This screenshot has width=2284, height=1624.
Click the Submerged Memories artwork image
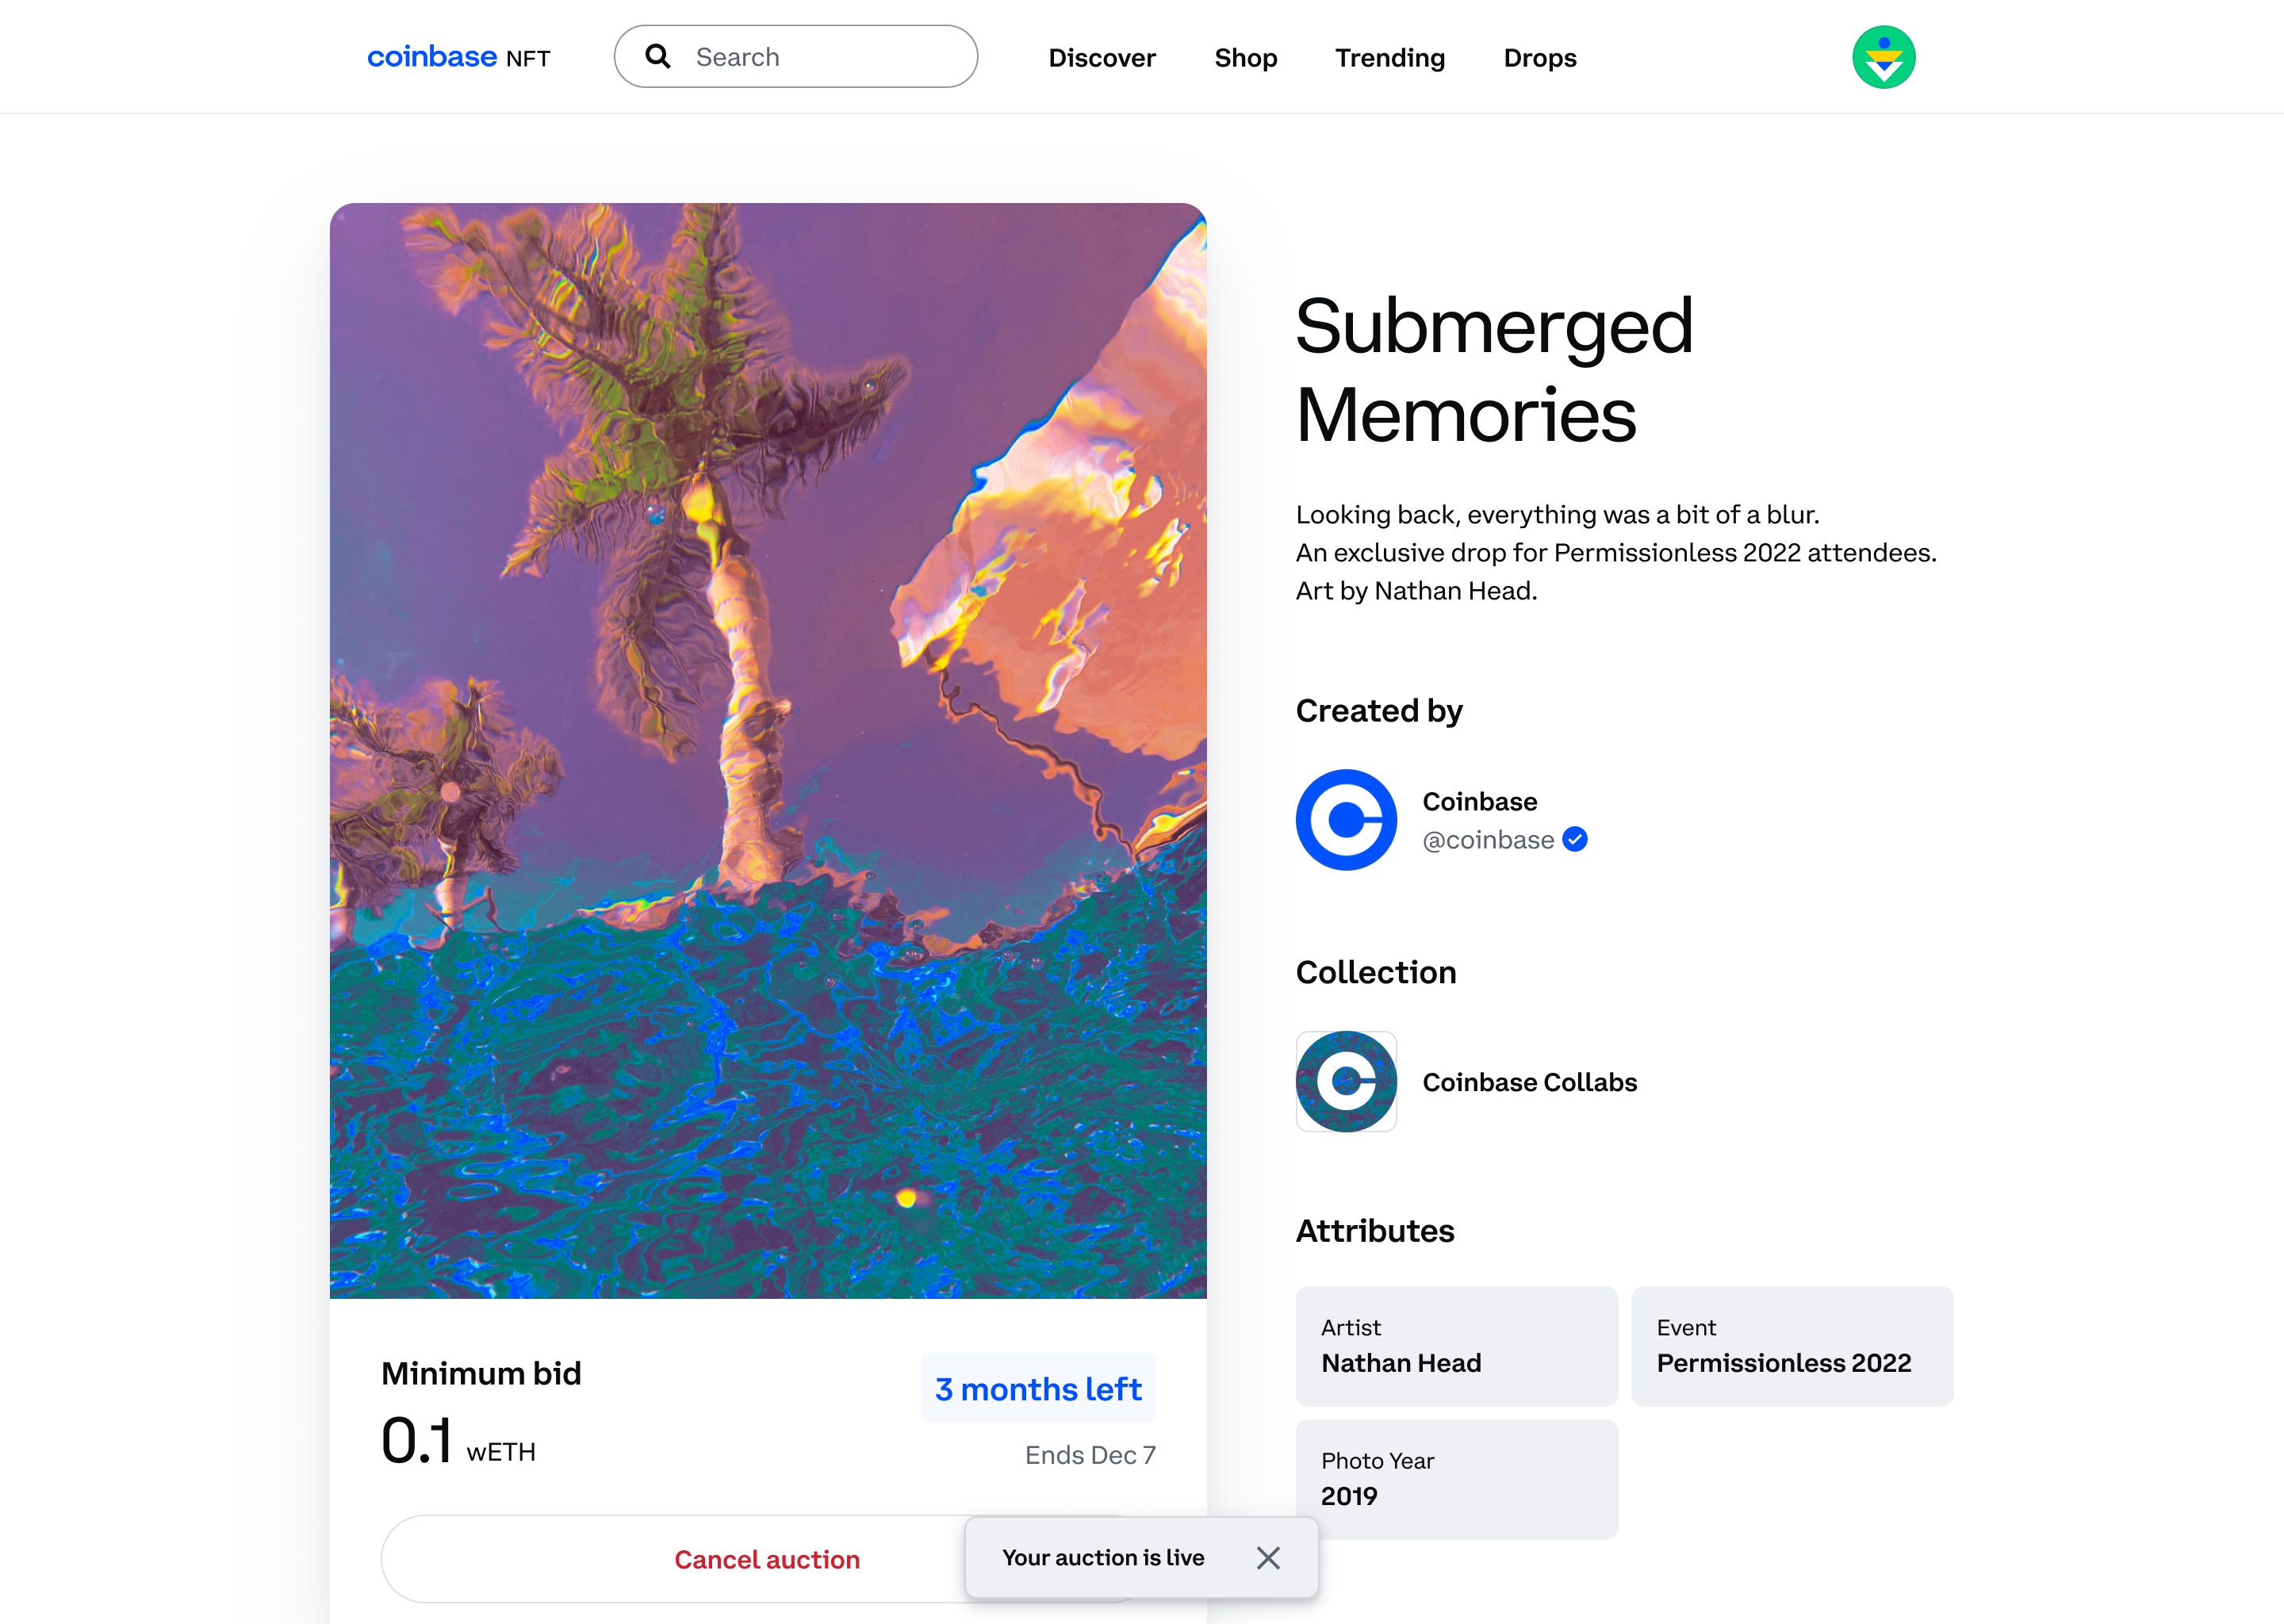(x=768, y=750)
